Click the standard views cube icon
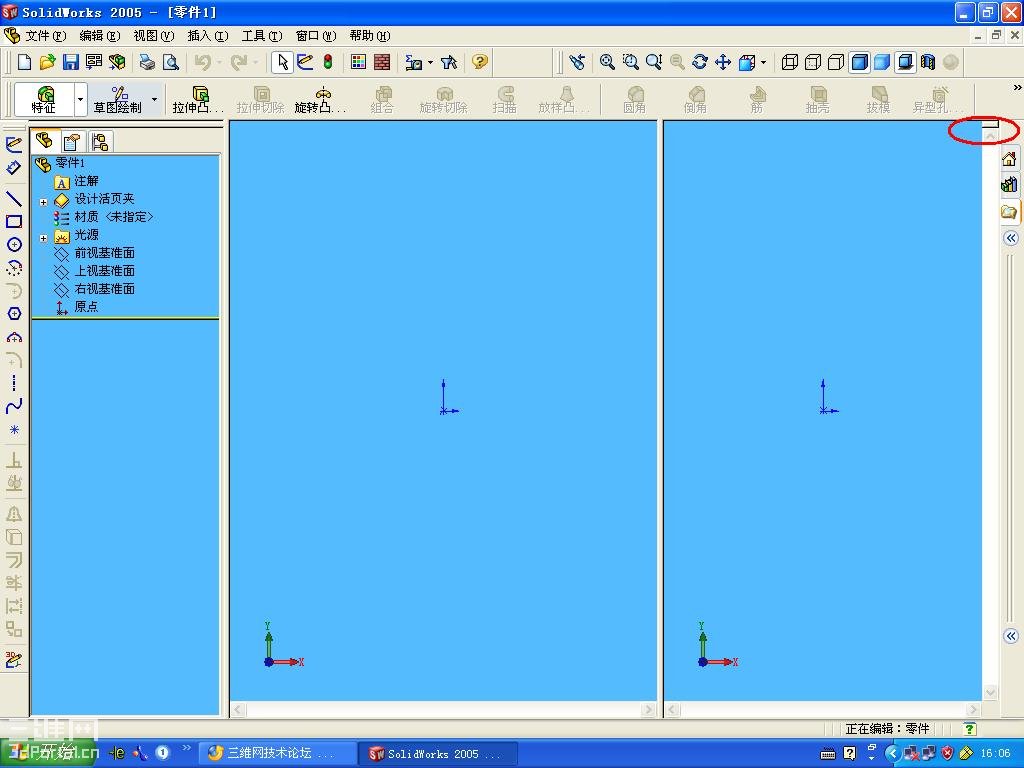 [747, 62]
